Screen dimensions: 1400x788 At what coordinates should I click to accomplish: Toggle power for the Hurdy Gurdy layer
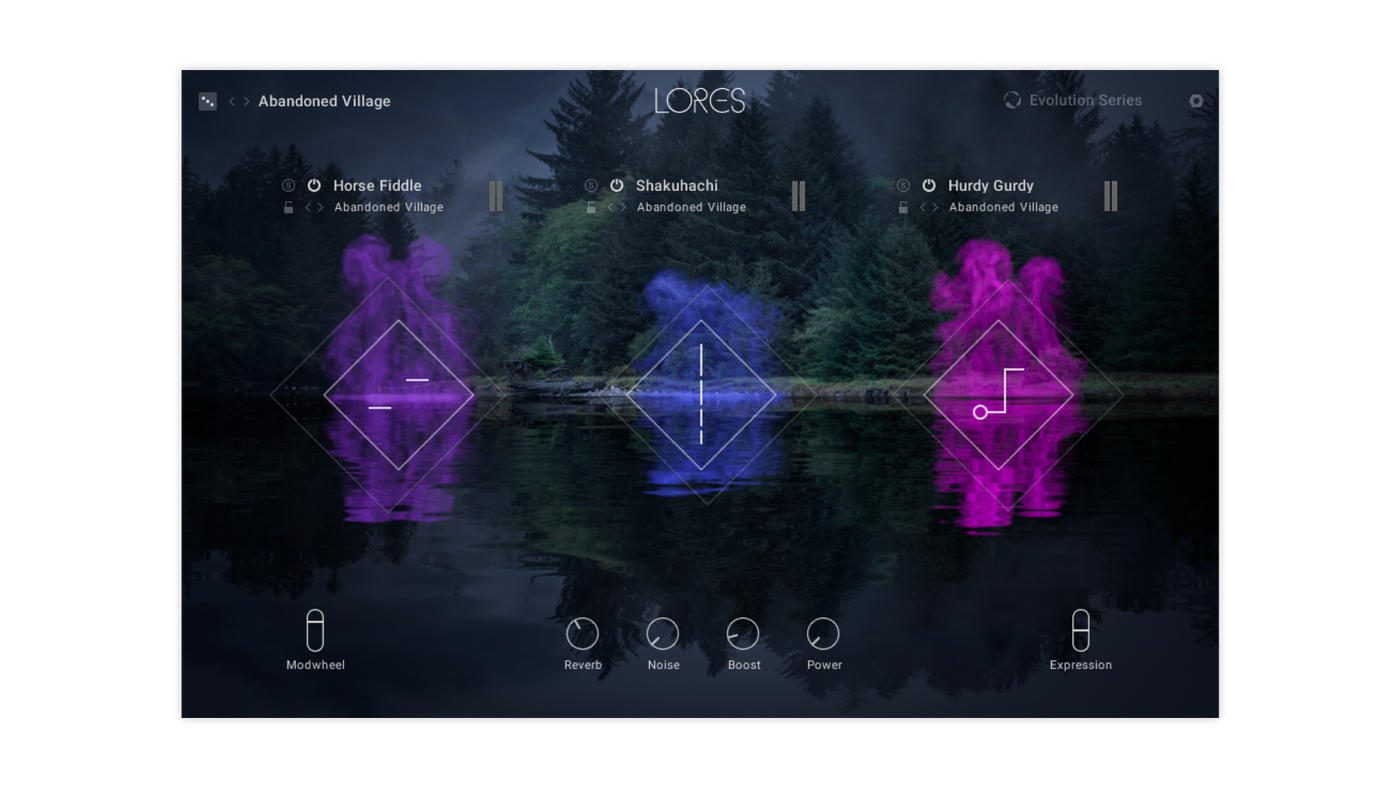pos(929,186)
